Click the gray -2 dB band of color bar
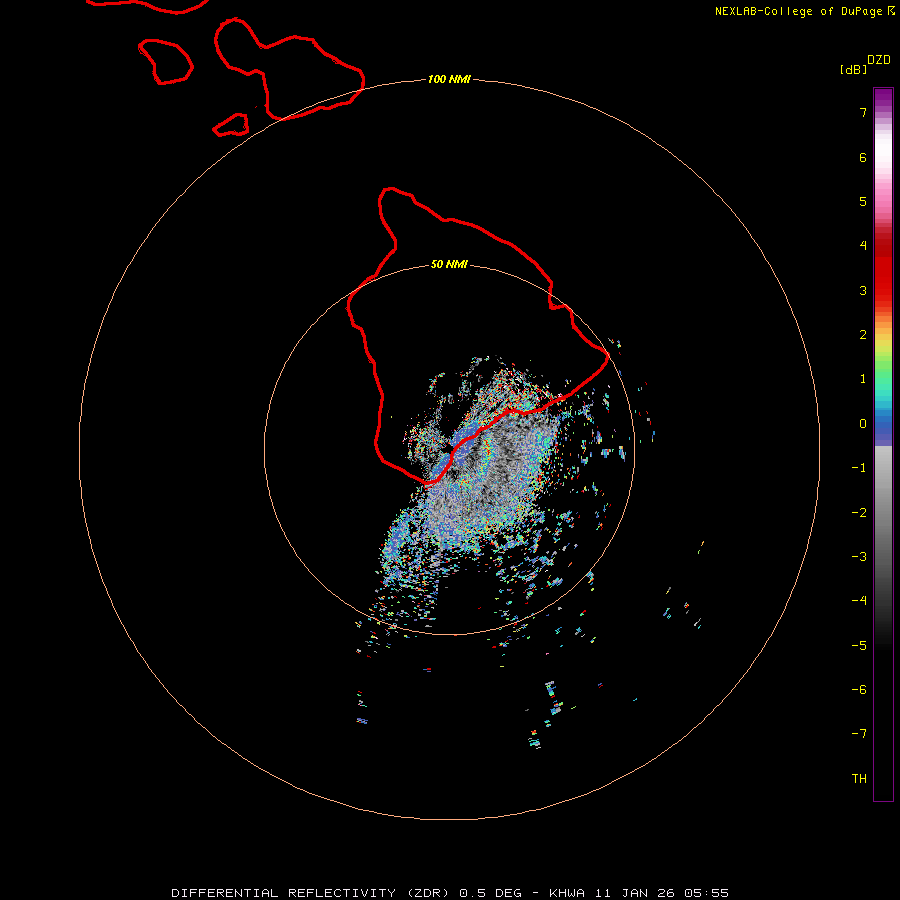The height and width of the screenshot is (900, 900). [883, 513]
